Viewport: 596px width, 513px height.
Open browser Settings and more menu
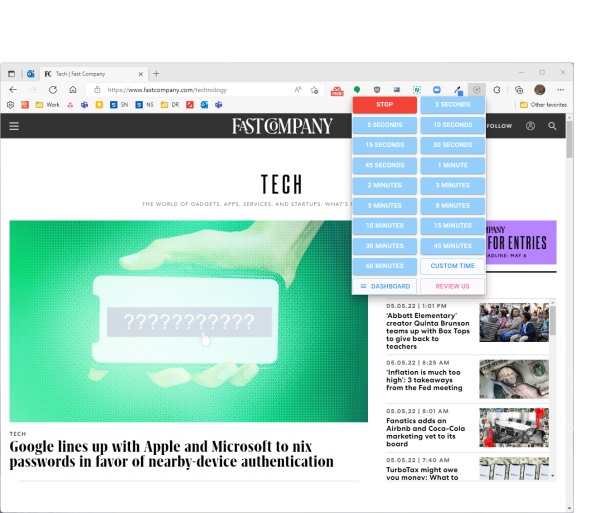561,90
